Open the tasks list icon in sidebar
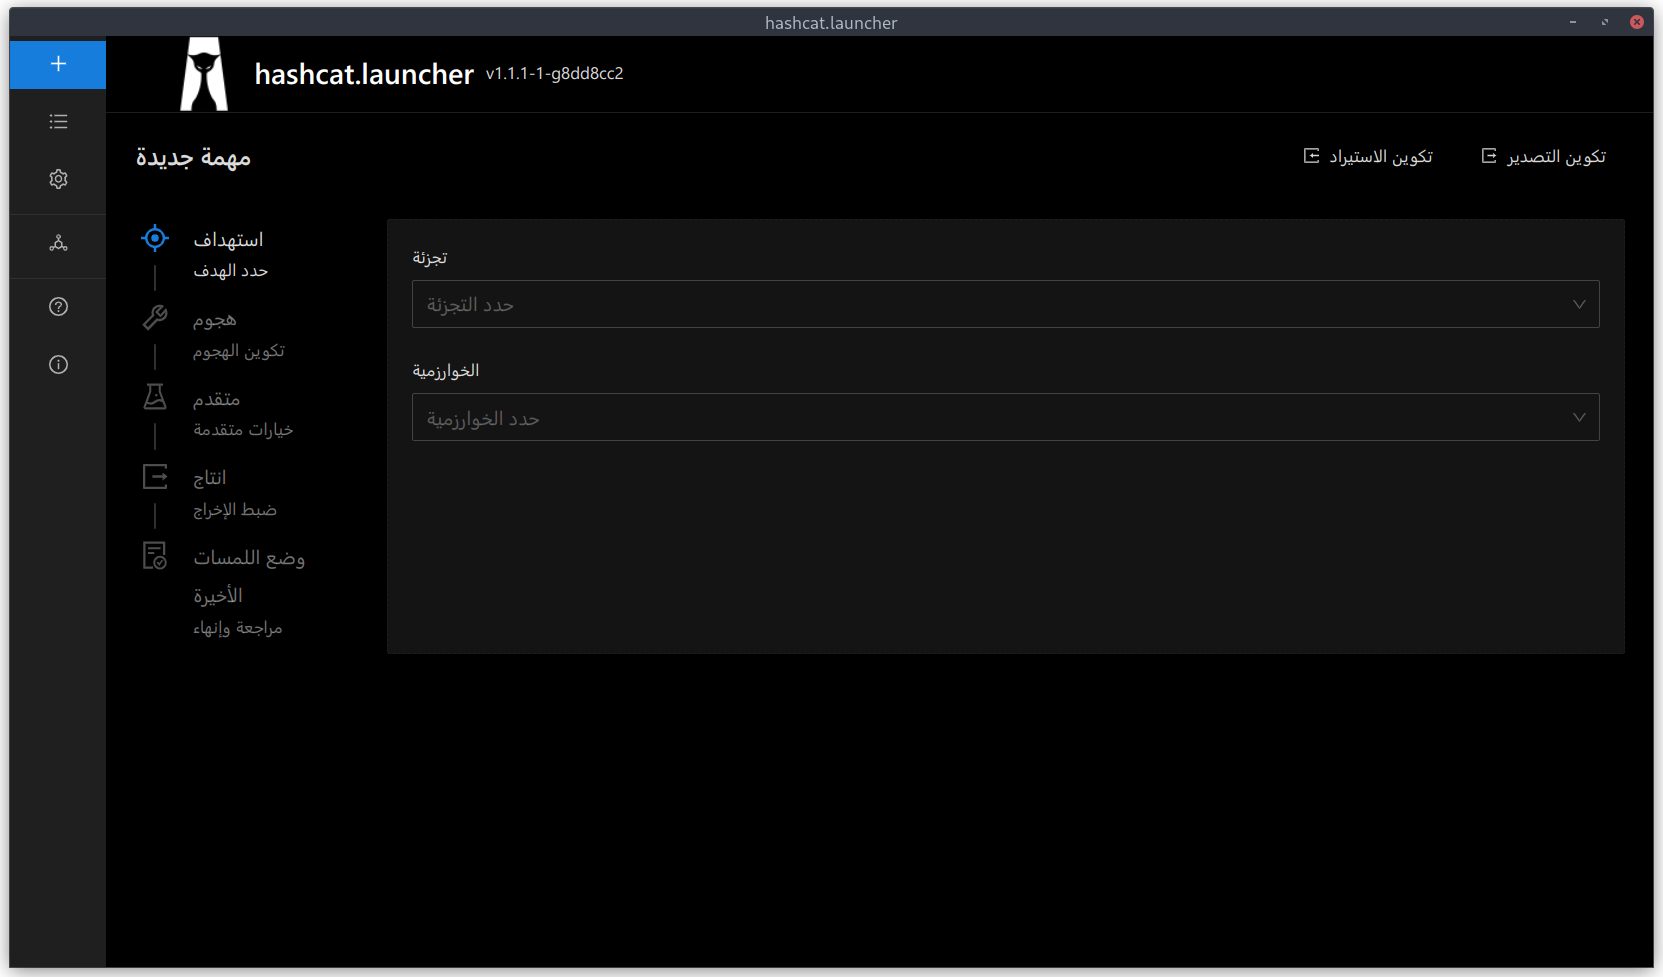The height and width of the screenshot is (977, 1663). [58, 121]
